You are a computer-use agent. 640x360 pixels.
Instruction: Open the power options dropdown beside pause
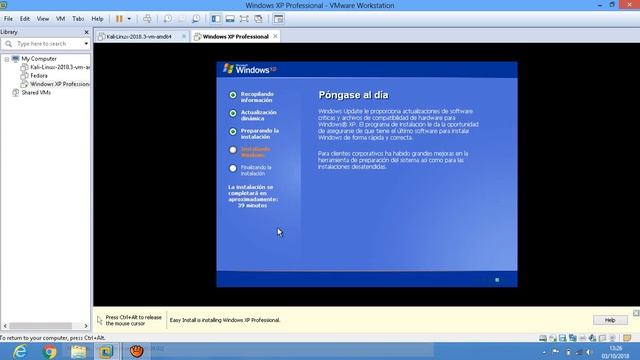pyautogui.click(x=129, y=19)
